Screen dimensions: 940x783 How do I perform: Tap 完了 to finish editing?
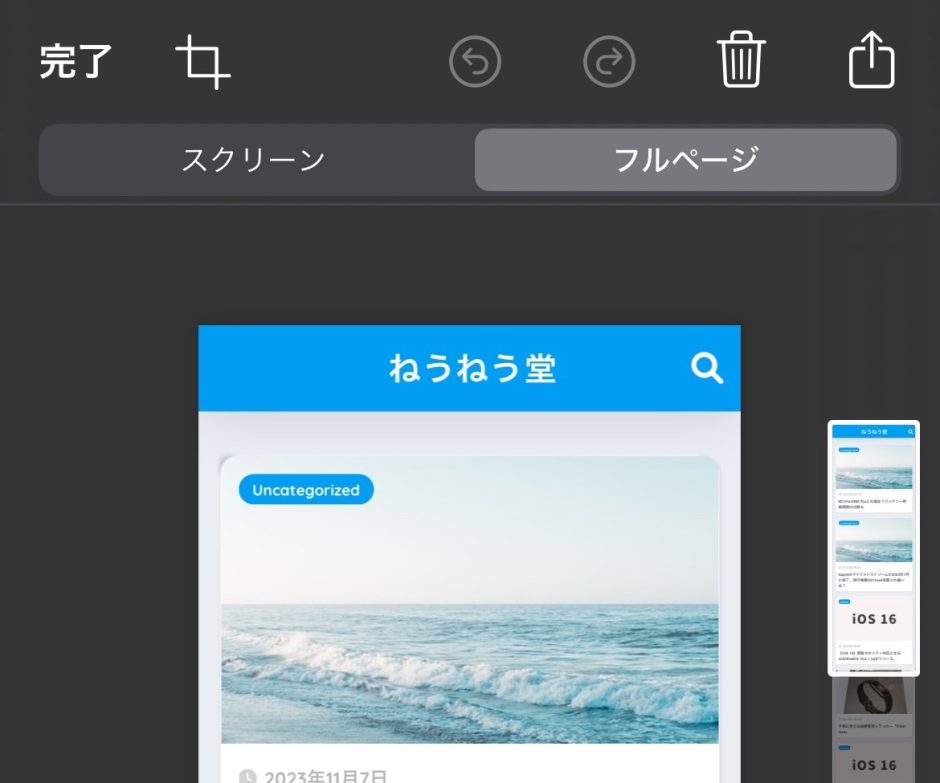pyautogui.click(x=76, y=62)
